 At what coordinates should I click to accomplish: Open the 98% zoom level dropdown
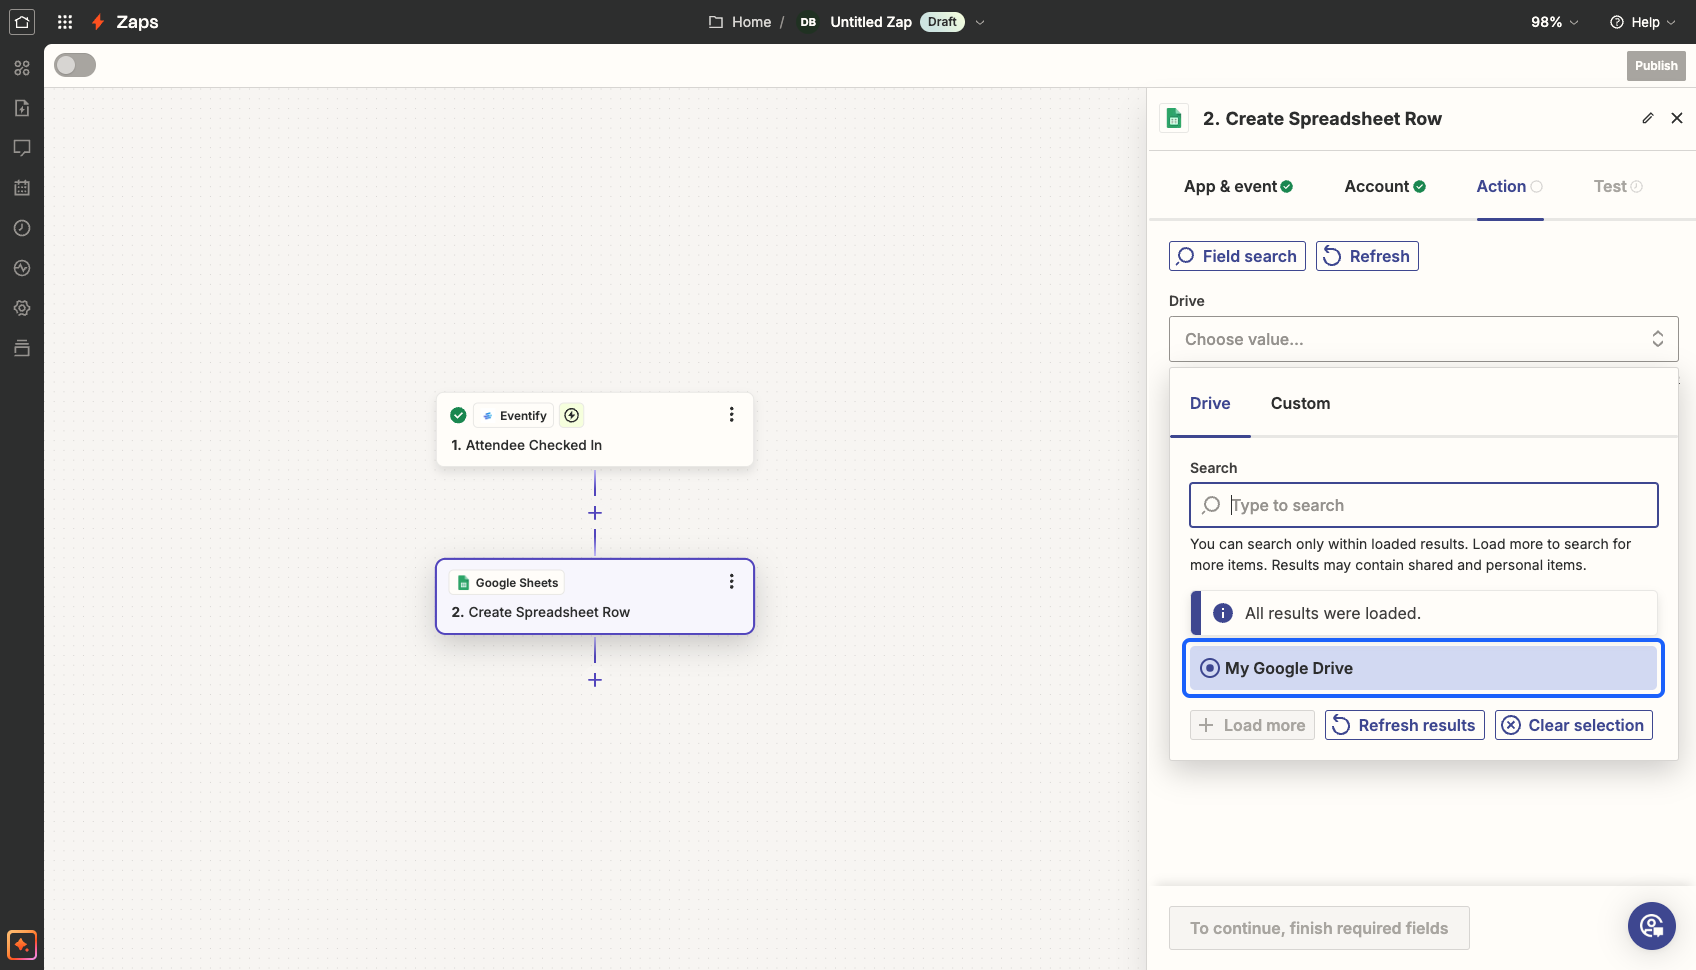[x=1555, y=22]
